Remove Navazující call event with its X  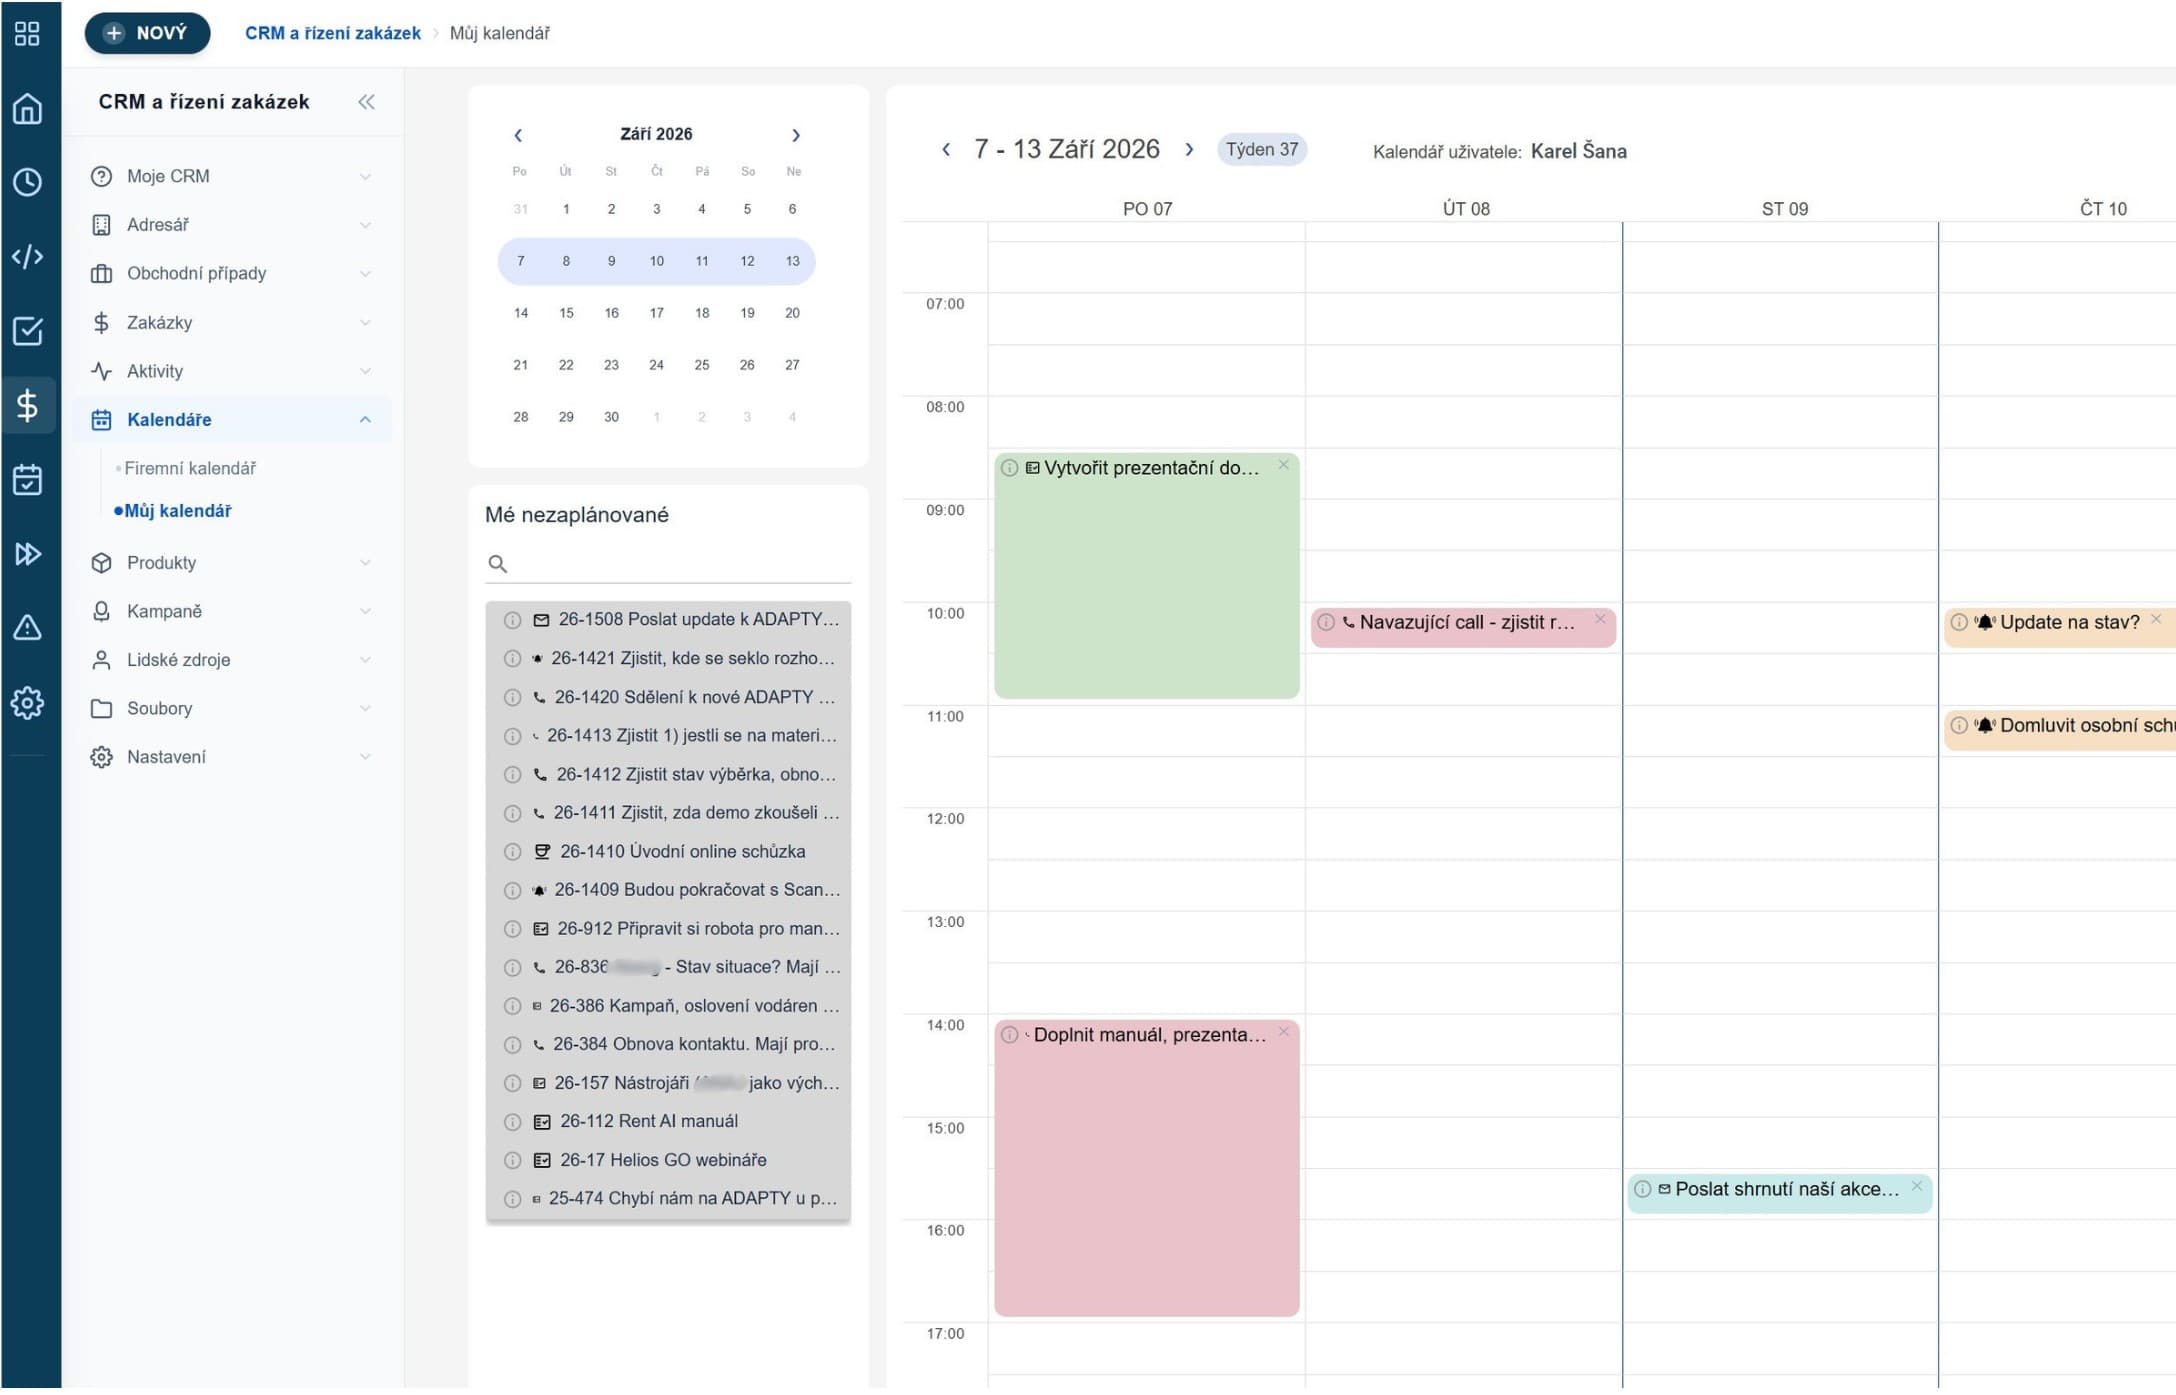(1600, 619)
